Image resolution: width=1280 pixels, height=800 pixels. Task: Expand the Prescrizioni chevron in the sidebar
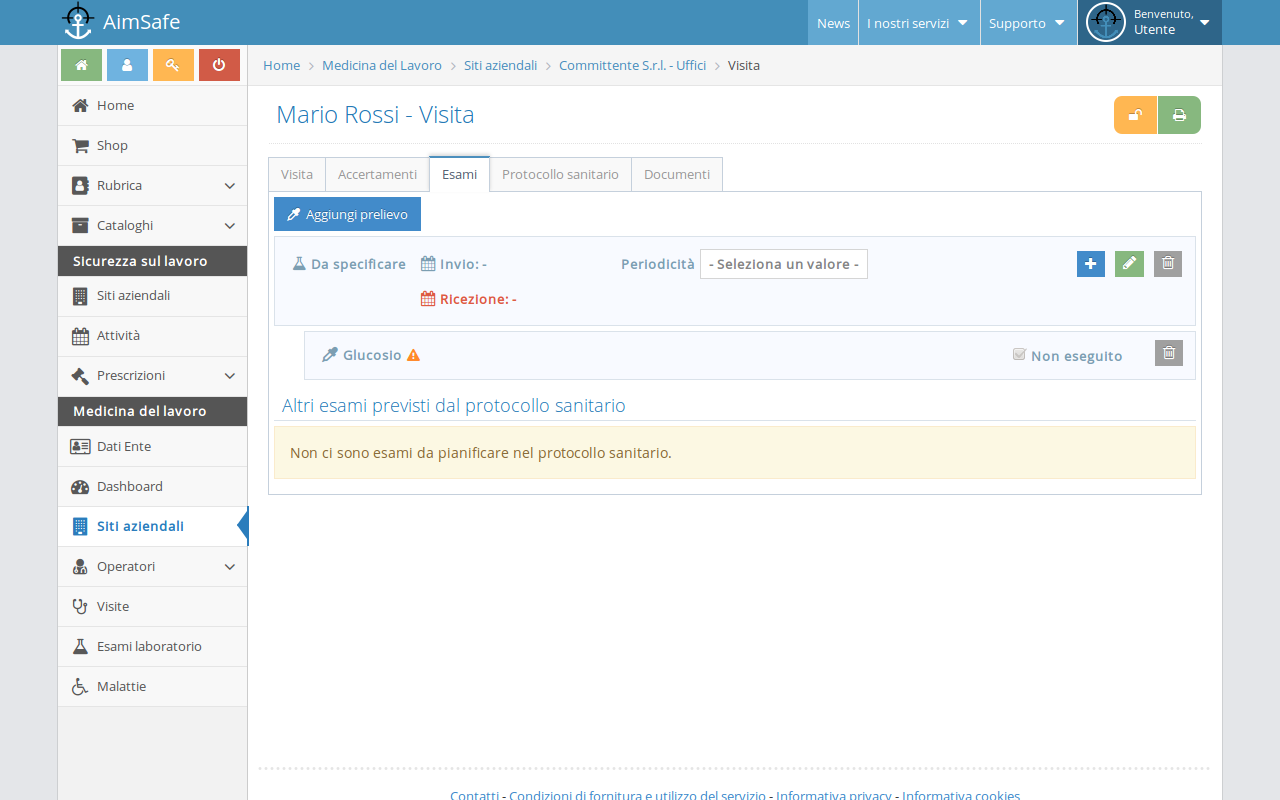click(x=230, y=376)
